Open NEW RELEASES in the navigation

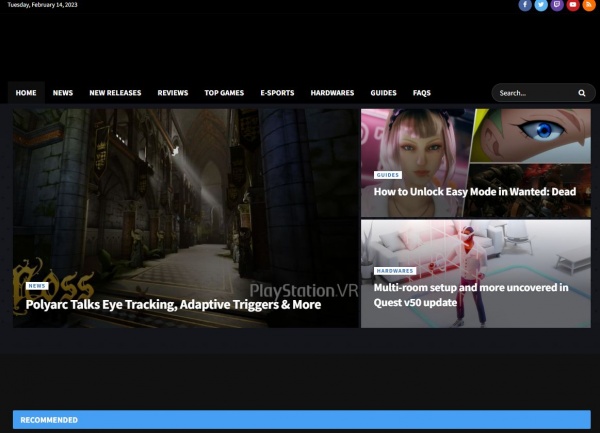click(x=115, y=93)
